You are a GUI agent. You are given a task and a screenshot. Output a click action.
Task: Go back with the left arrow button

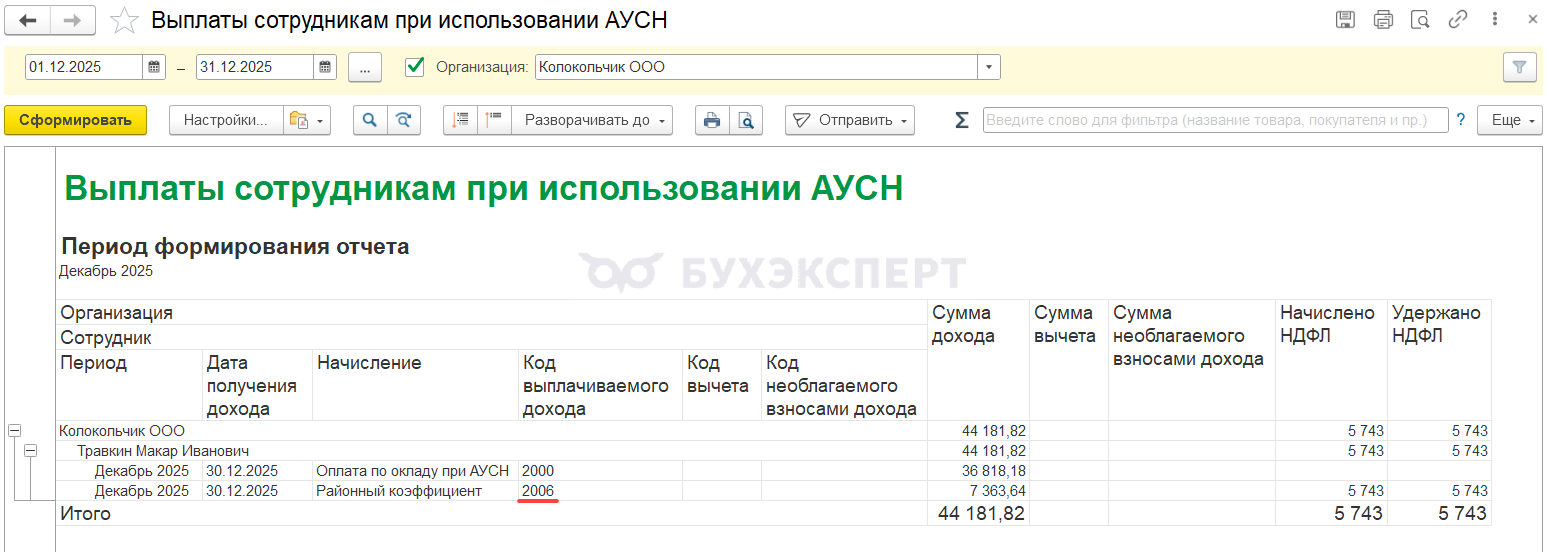pyautogui.click(x=28, y=20)
